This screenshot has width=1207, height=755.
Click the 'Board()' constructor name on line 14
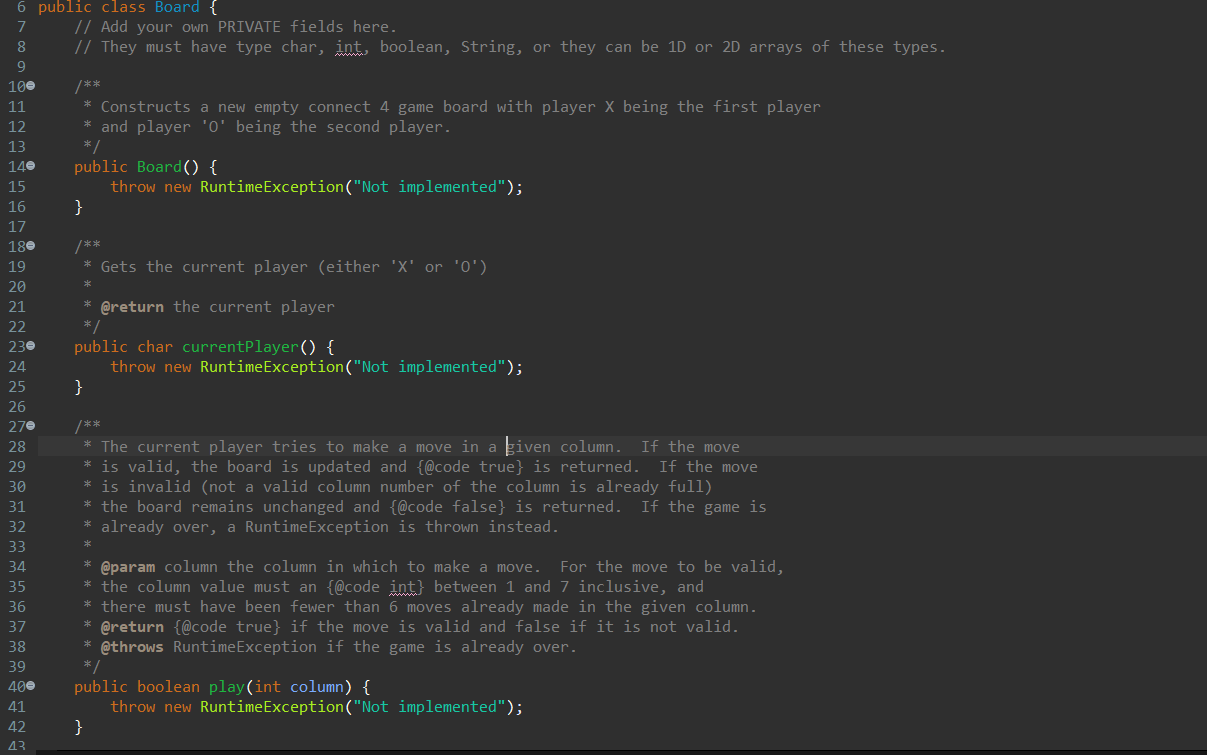click(168, 167)
